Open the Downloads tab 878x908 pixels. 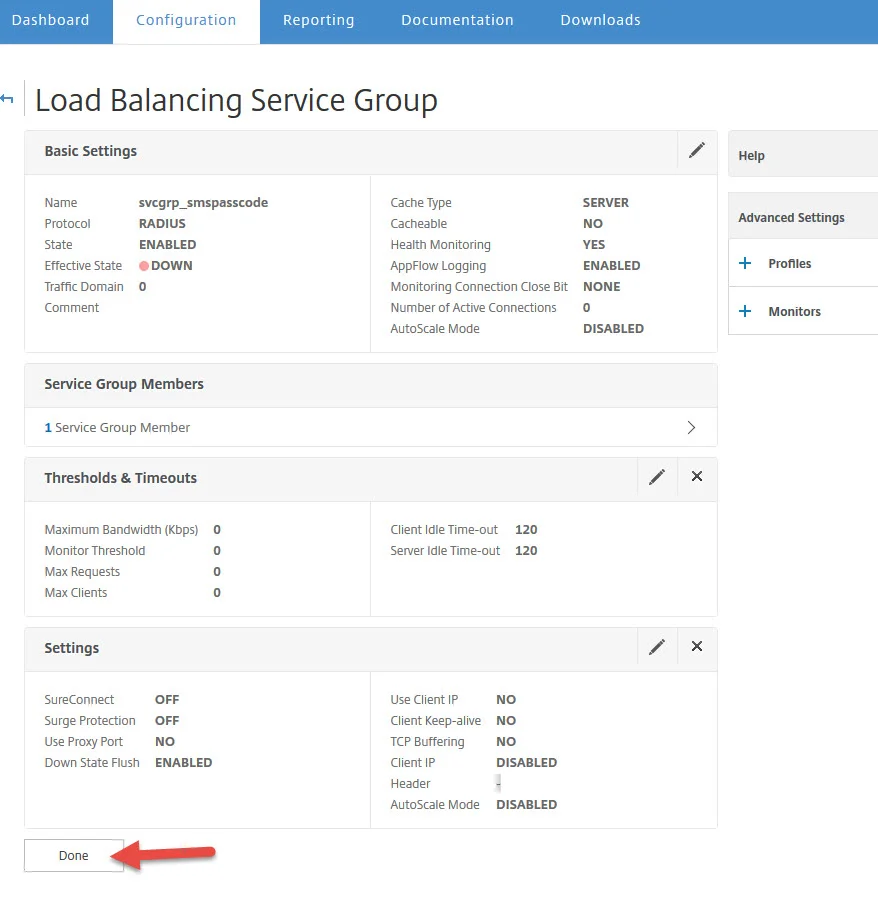coord(601,20)
